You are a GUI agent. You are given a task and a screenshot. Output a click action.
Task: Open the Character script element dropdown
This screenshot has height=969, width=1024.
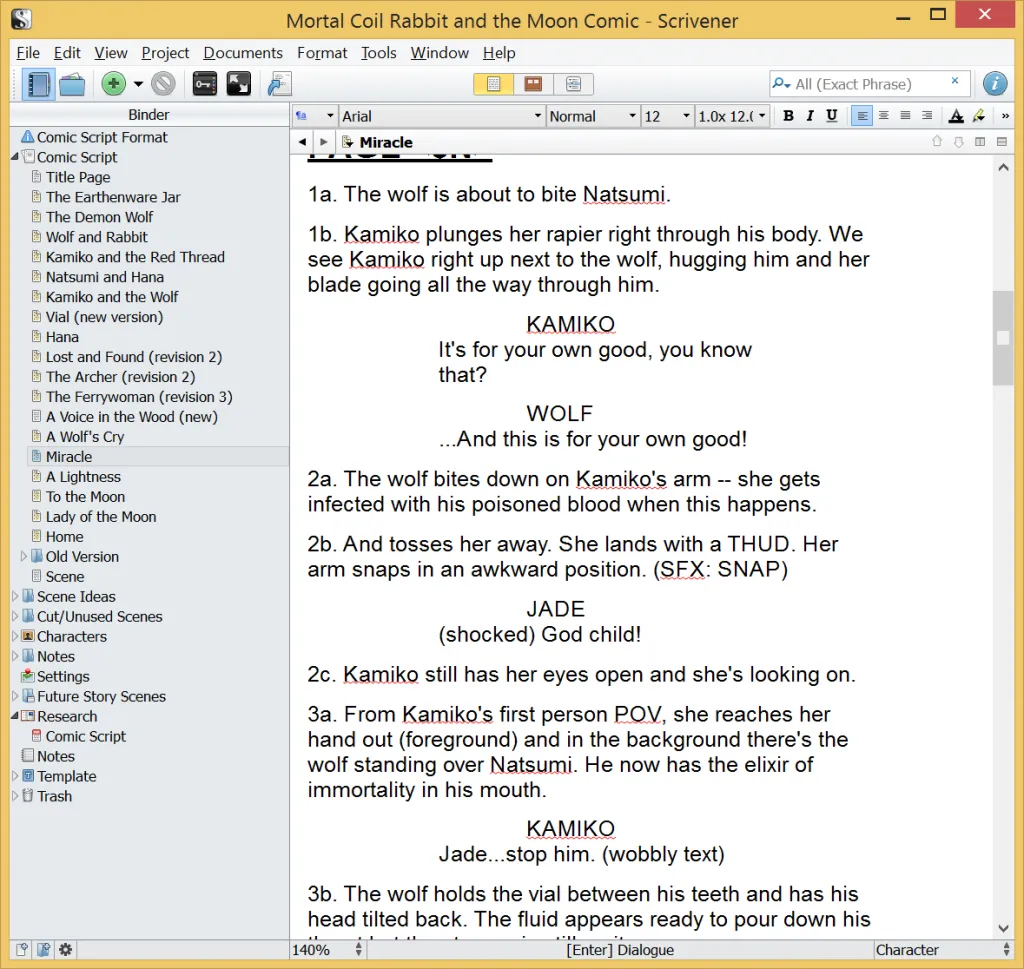[x=940, y=949]
